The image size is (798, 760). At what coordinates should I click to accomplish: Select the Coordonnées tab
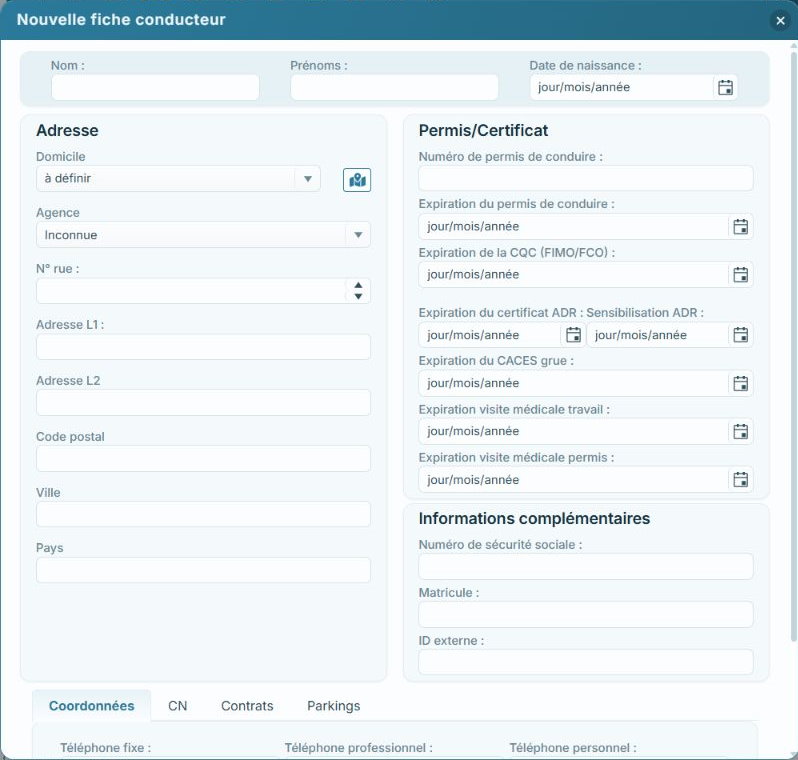pyautogui.click(x=92, y=706)
